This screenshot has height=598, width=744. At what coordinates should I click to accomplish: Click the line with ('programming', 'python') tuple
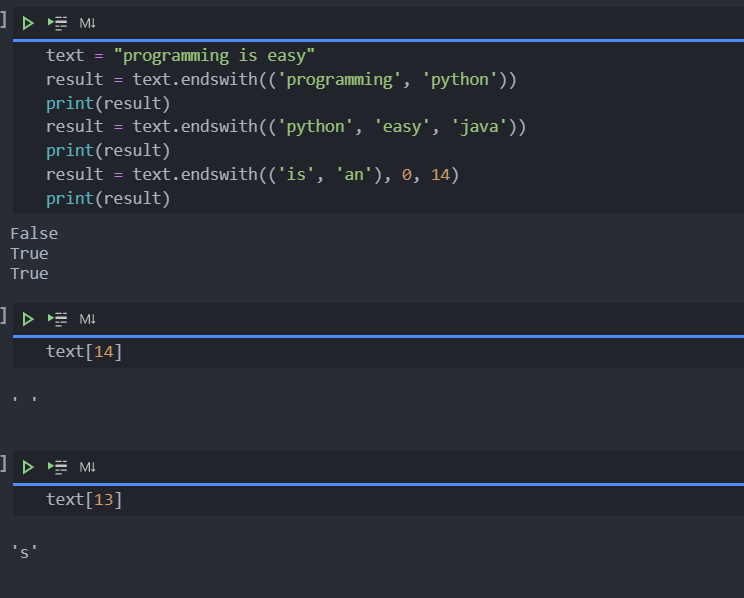[x=280, y=79]
